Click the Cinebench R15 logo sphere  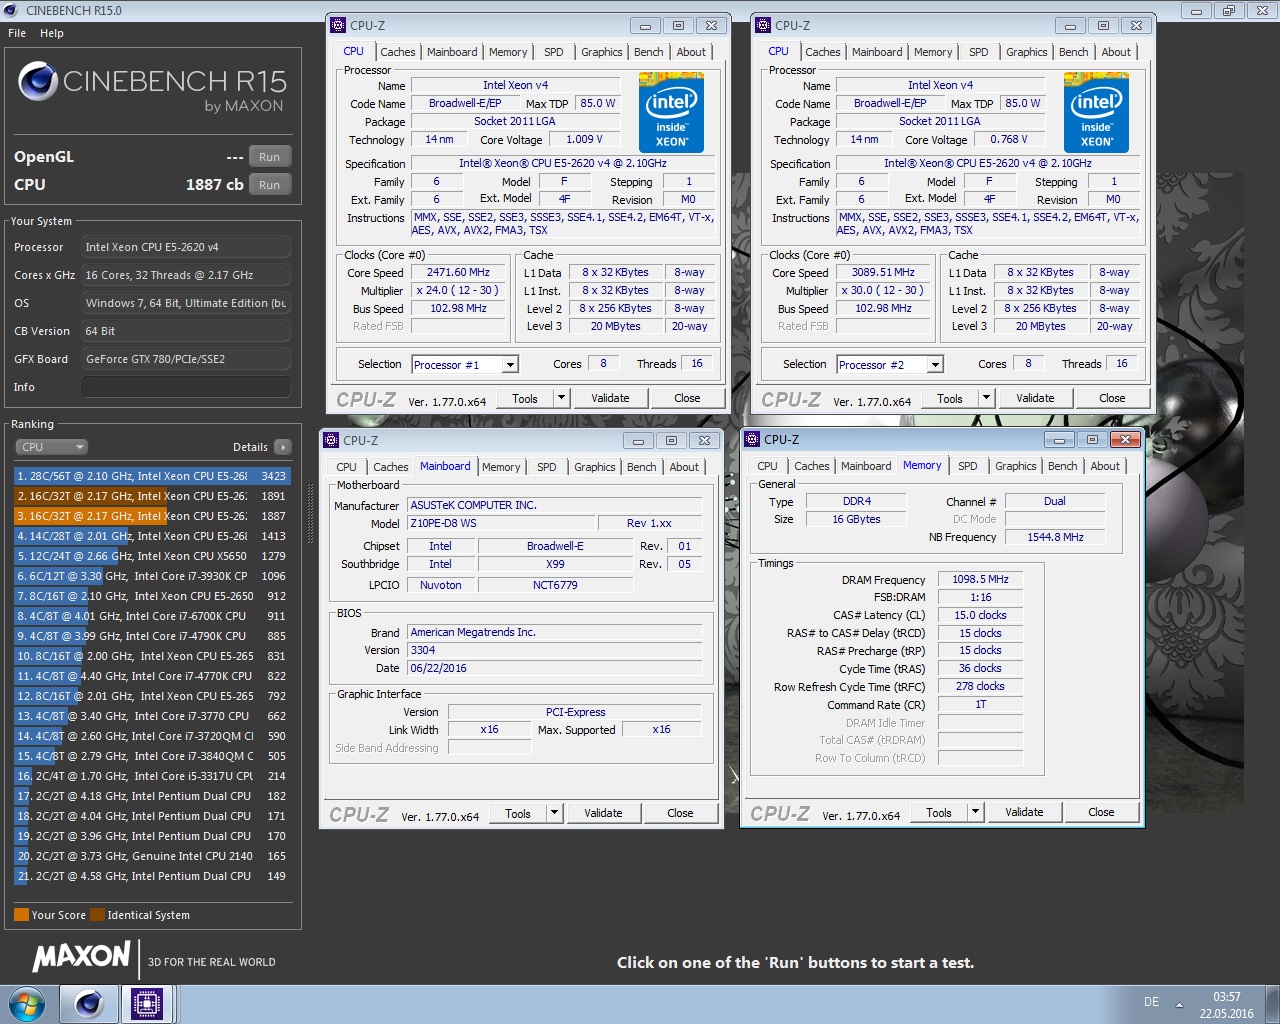pos(38,81)
